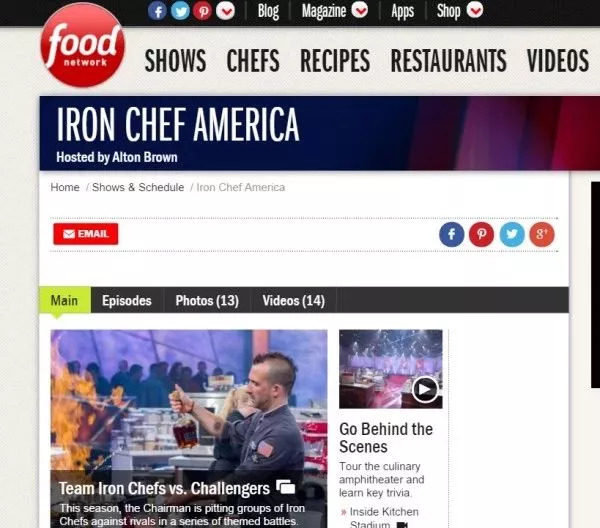This screenshot has height=528, width=600.
Task: Click the Twitter icon in top bar
Action: click(180, 11)
